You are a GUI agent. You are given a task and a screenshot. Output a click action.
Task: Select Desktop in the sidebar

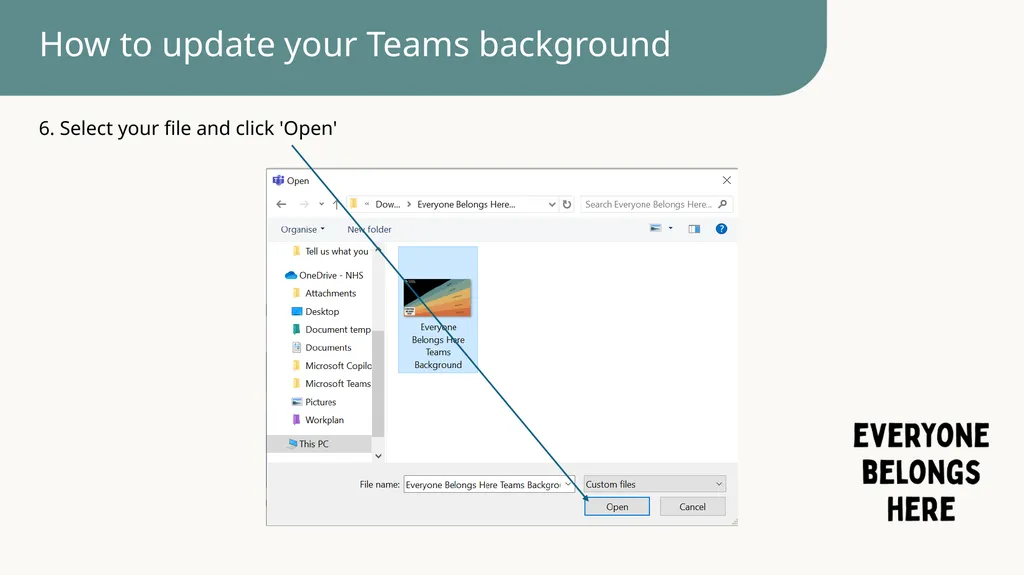click(316, 312)
